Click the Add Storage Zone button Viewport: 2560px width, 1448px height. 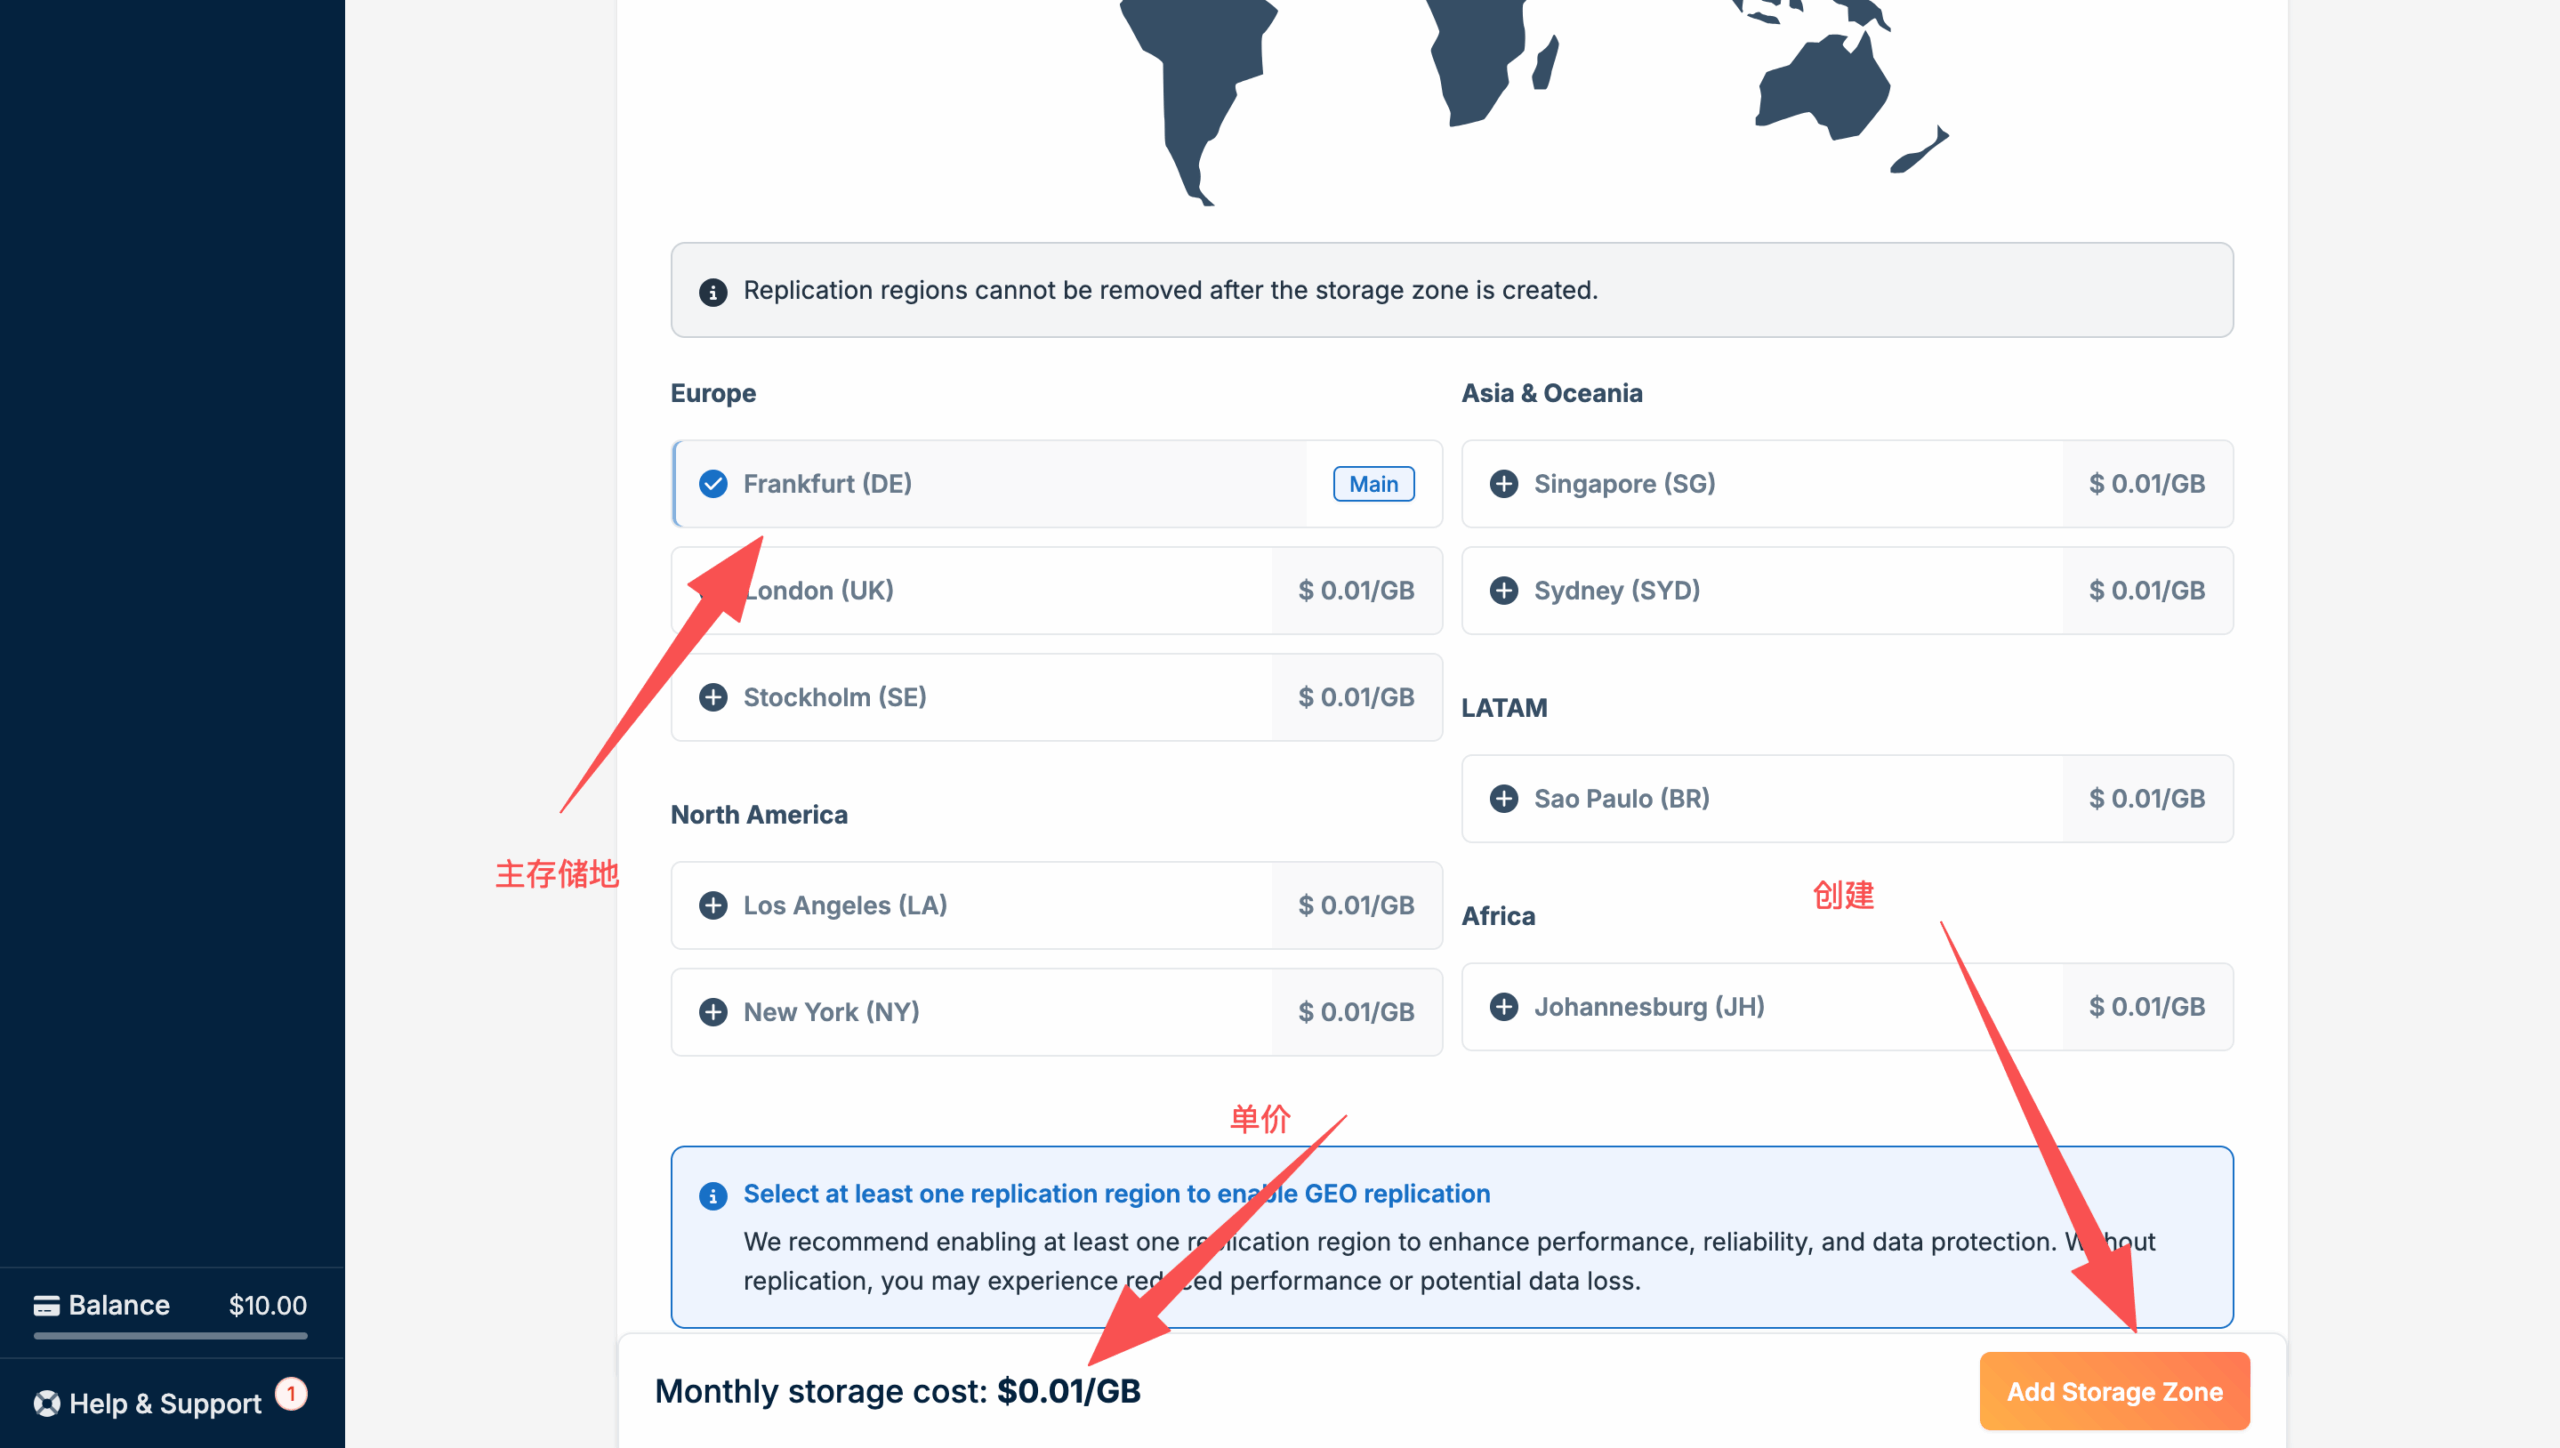(2113, 1391)
